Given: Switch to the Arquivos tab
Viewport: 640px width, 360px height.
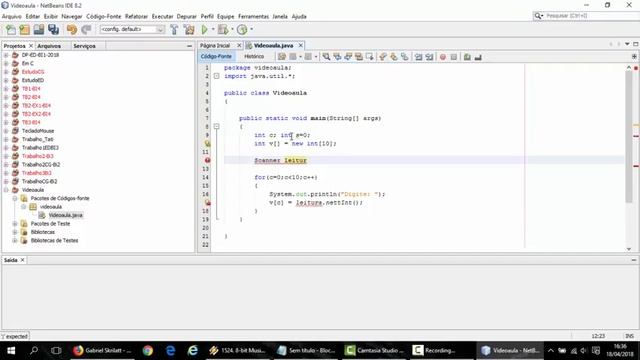Looking at the screenshot, I should [x=49, y=46].
